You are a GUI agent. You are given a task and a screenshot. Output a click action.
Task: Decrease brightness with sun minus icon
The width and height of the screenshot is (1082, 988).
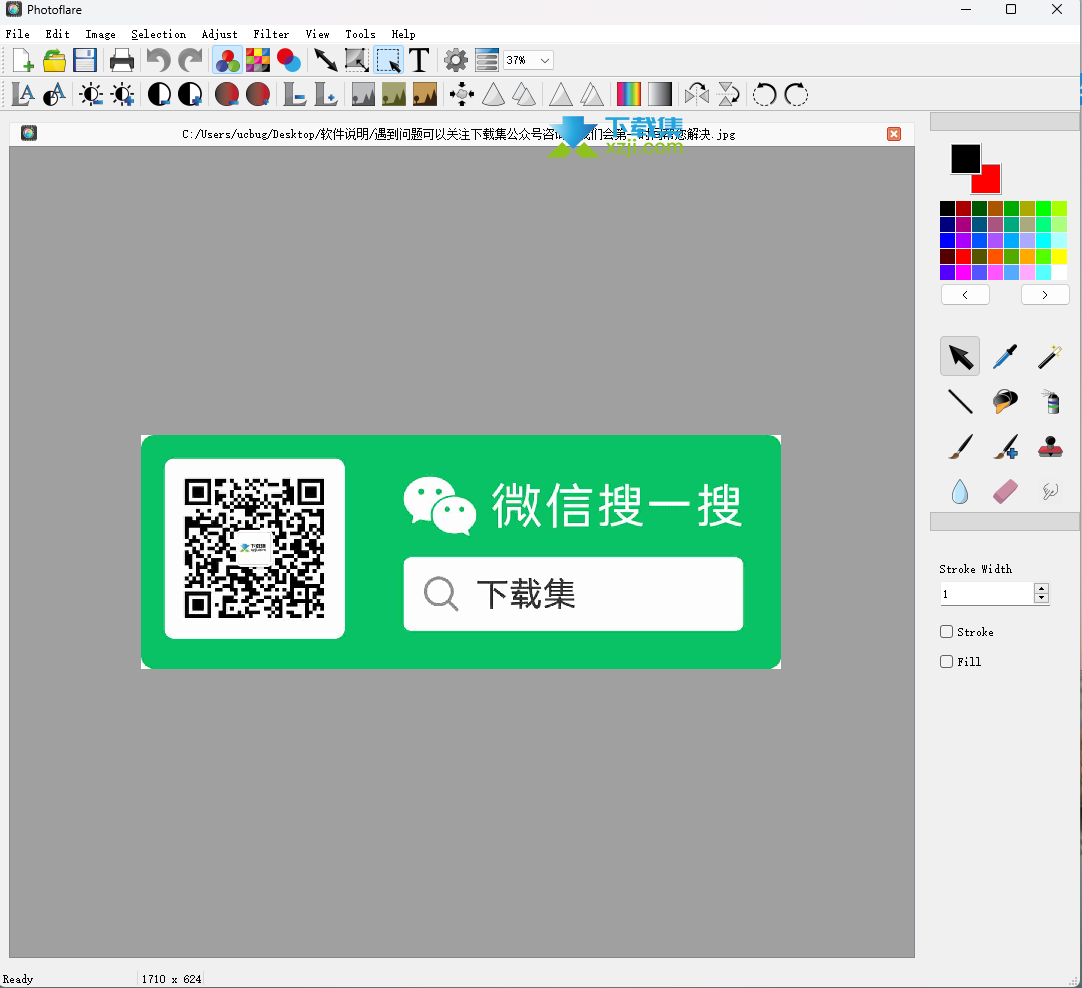point(91,95)
